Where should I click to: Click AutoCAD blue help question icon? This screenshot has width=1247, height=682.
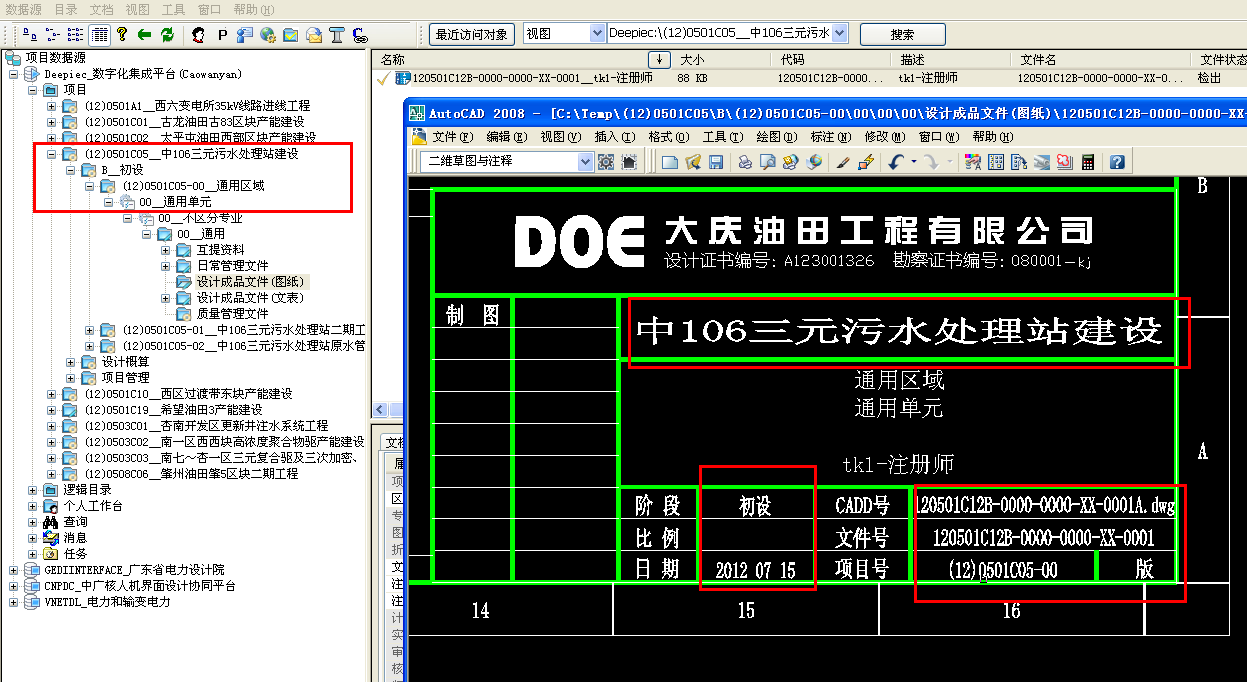pyautogui.click(x=1118, y=162)
